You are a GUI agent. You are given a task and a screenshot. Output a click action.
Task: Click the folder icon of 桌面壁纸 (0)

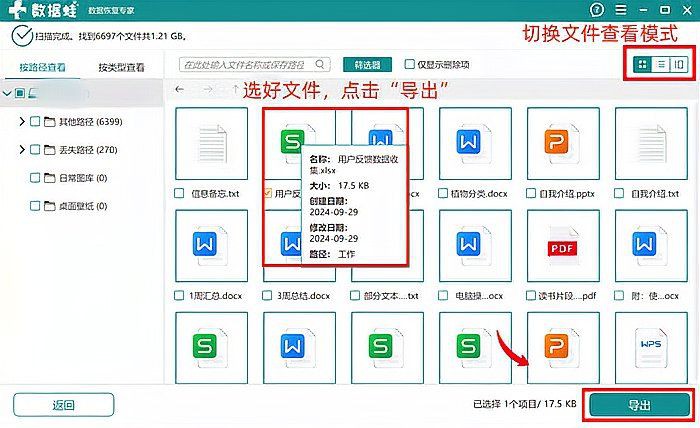(x=50, y=206)
